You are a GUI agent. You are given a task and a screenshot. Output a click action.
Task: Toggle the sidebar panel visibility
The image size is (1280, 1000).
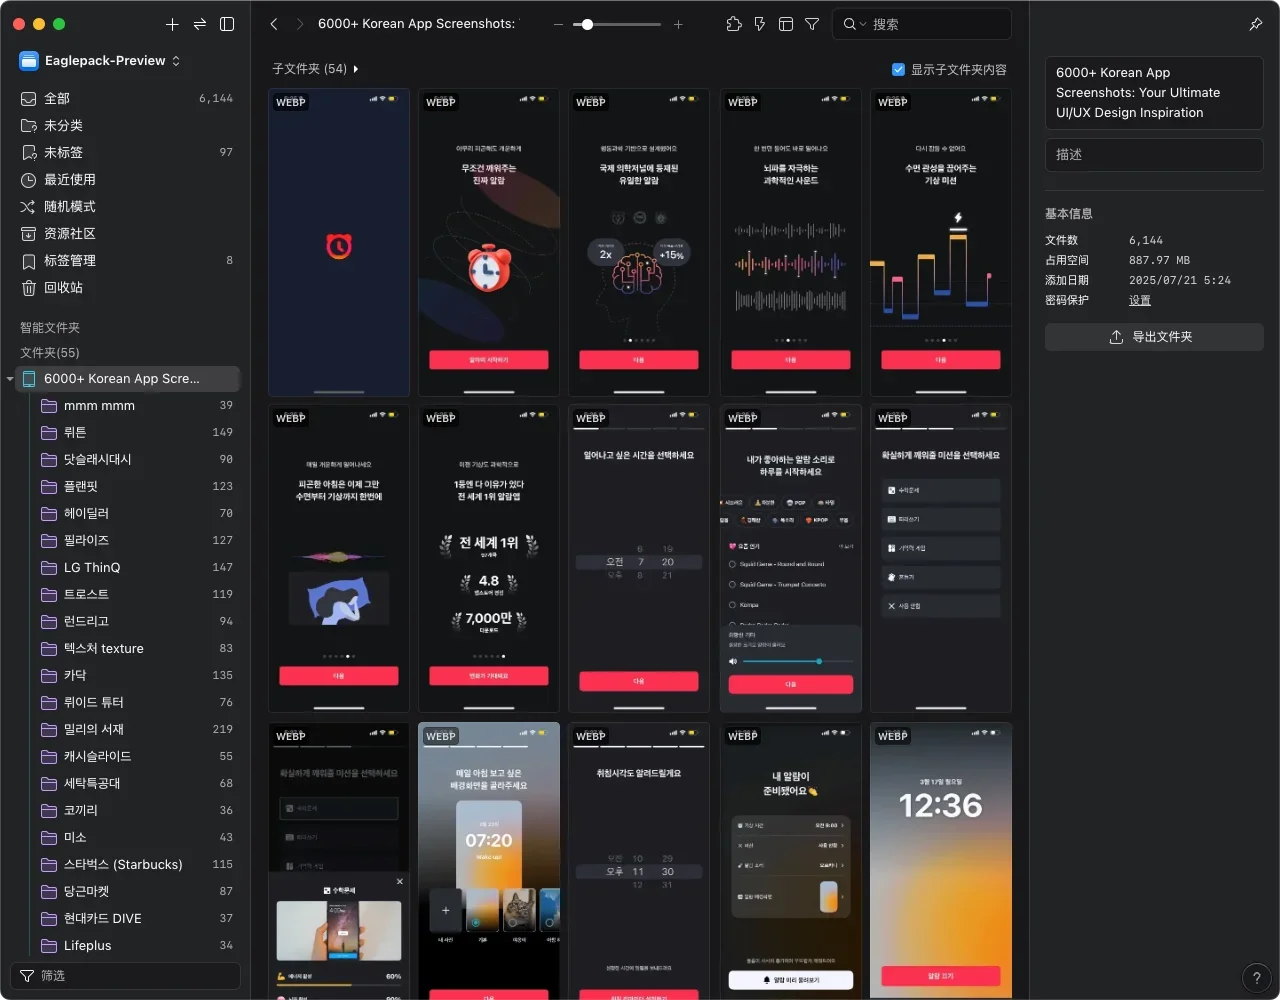(x=227, y=24)
